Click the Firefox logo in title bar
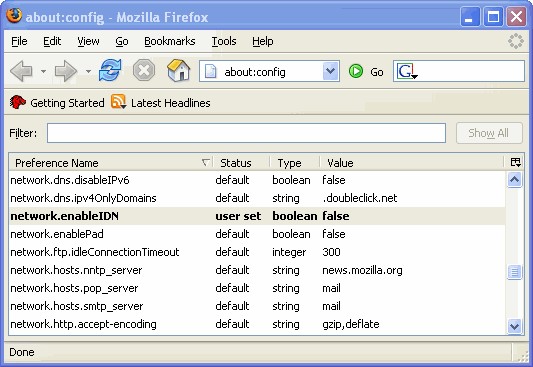This screenshot has height=367, width=533. 14,16
